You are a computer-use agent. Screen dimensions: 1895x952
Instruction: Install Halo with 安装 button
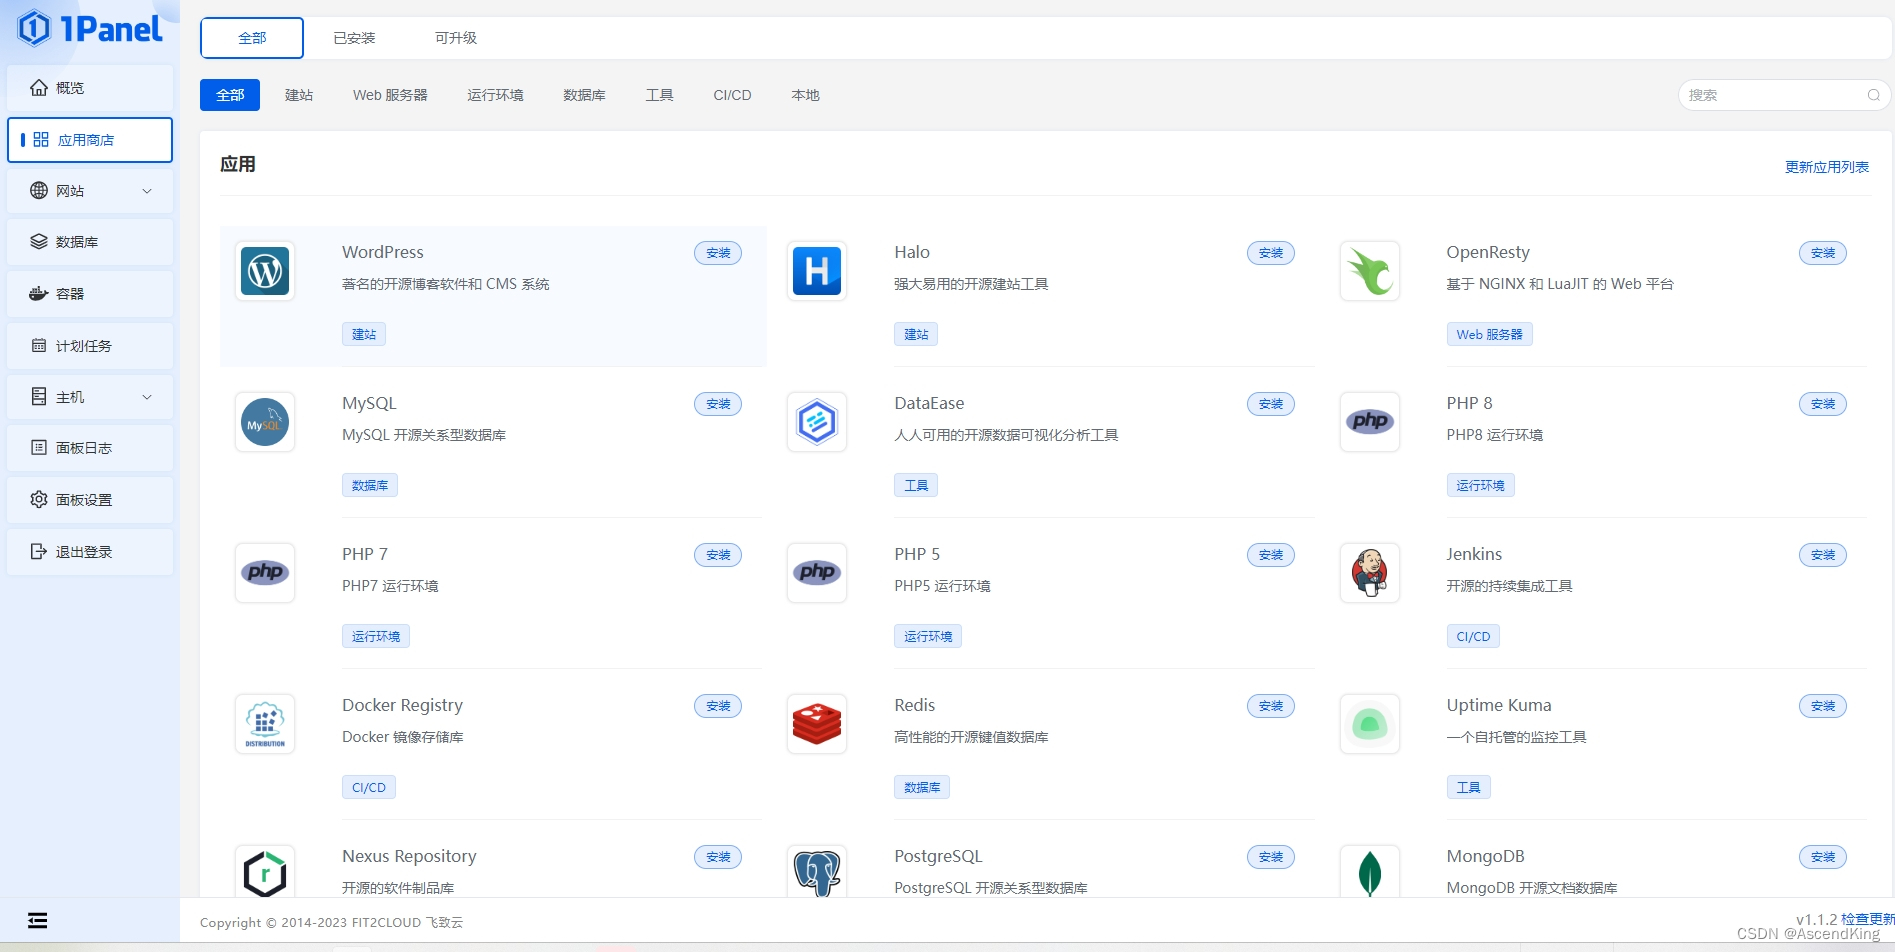[x=1271, y=253]
